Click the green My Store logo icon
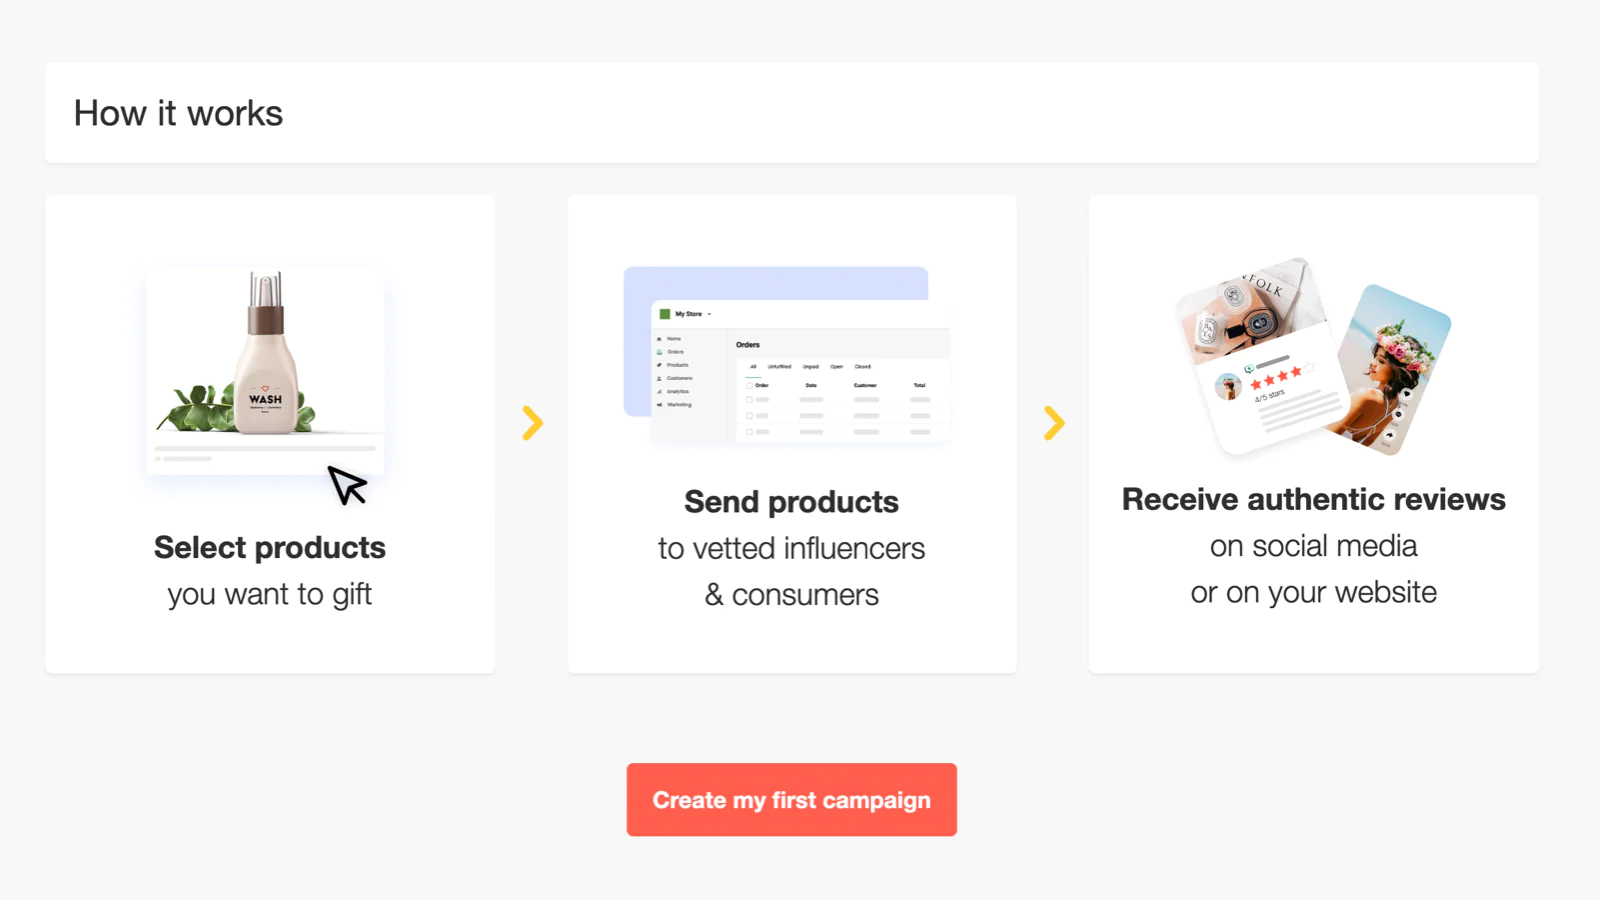Image resolution: width=1600 pixels, height=900 pixels. pos(665,314)
